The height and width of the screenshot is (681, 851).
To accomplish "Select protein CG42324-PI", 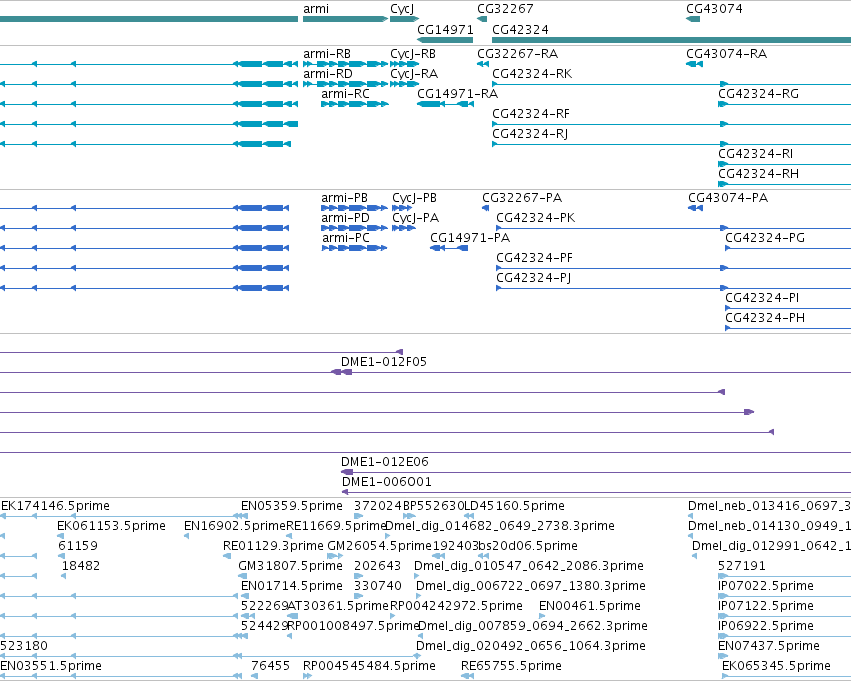I will pos(788,308).
